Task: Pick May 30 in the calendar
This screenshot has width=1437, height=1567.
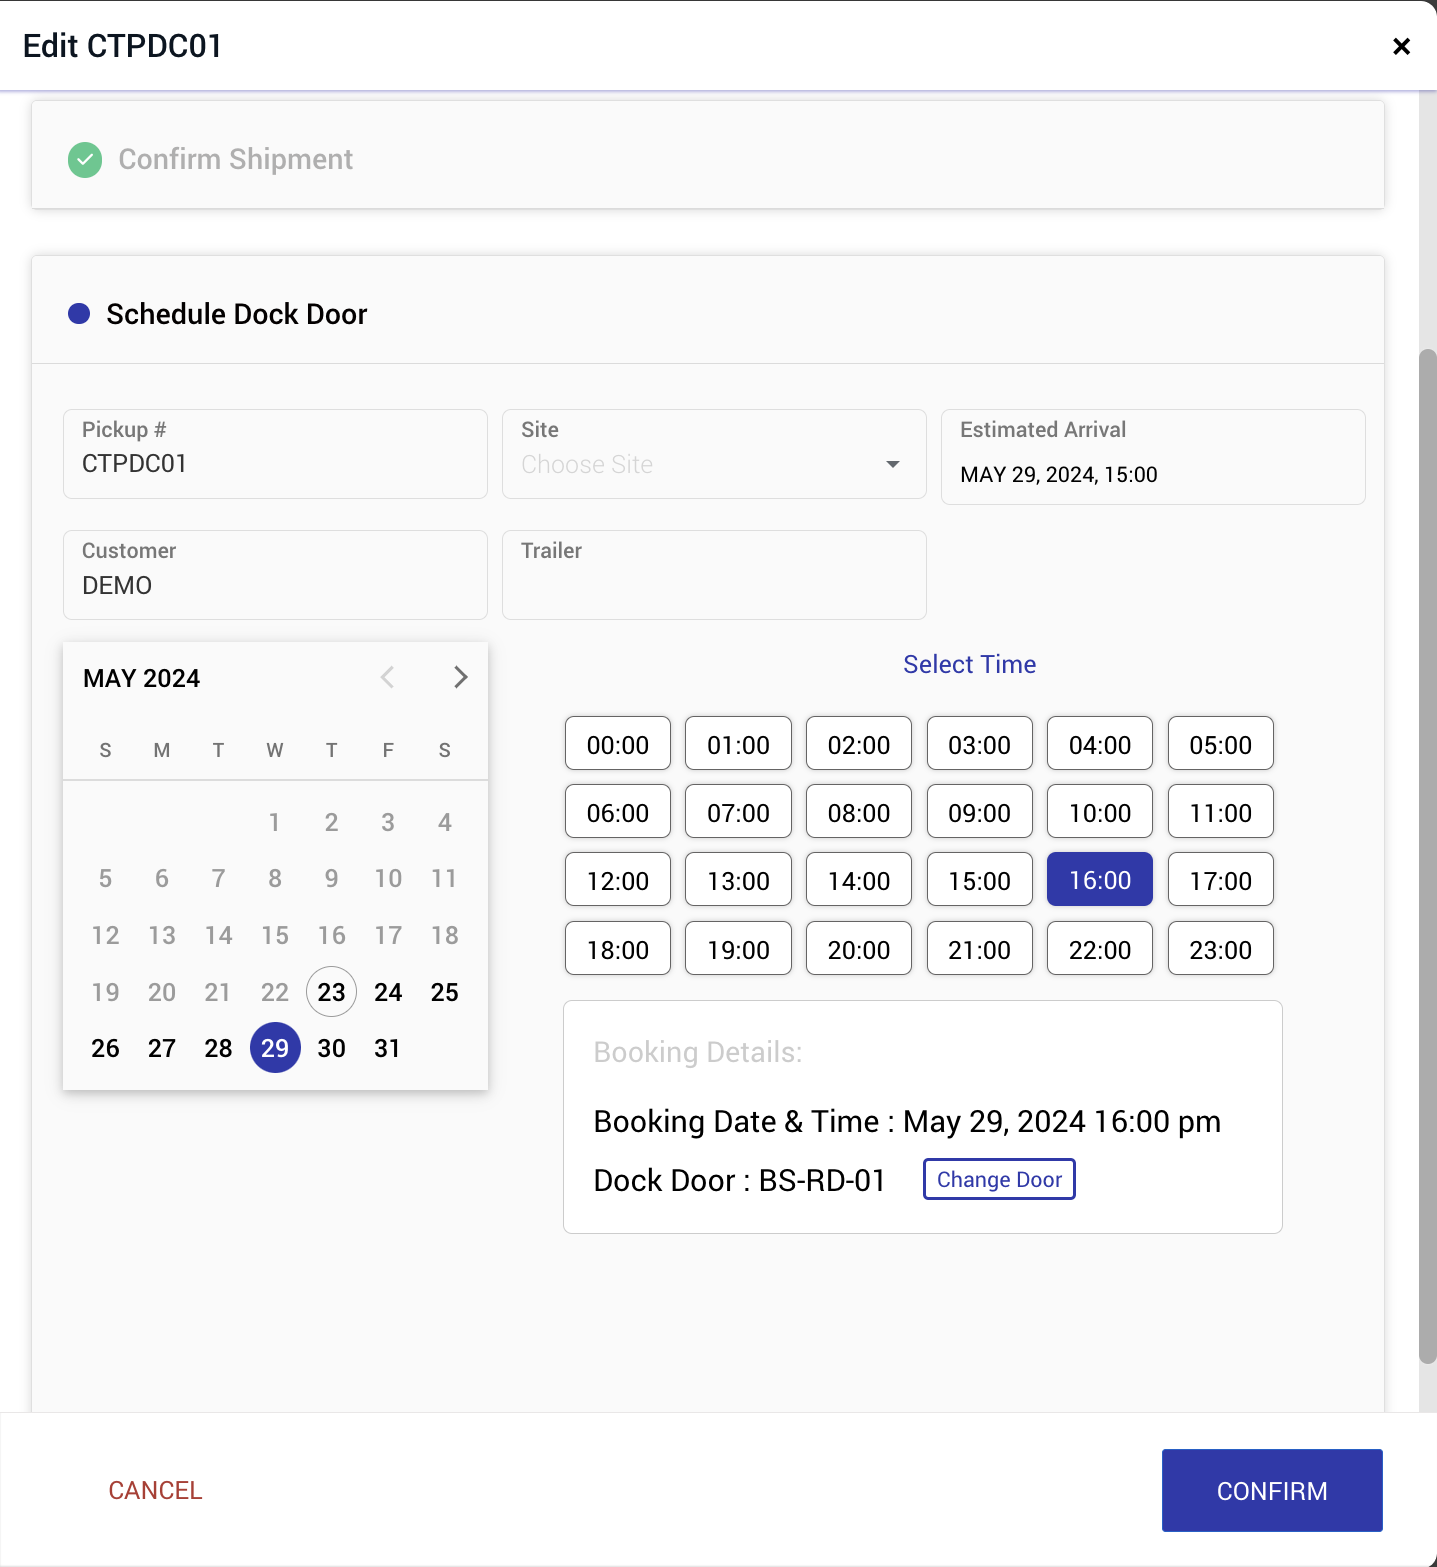Action: click(x=332, y=1048)
